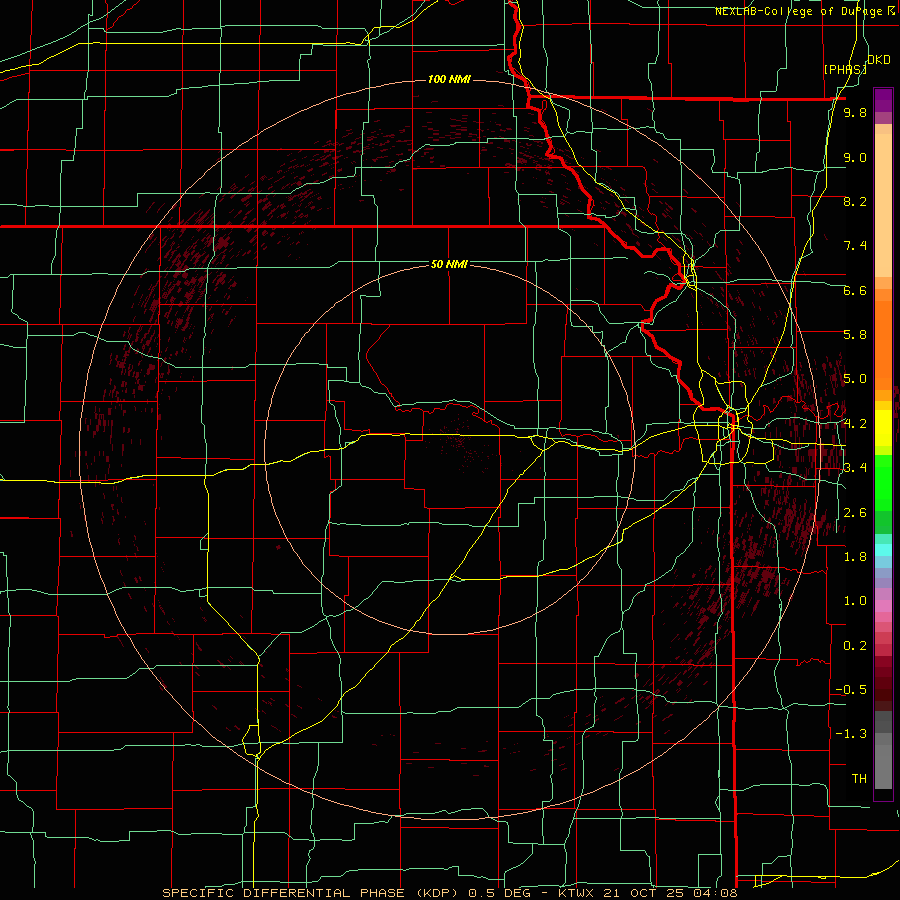Click the 4.2 value on the KDP scale
The height and width of the screenshot is (900, 900).
pyautogui.click(x=855, y=424)
